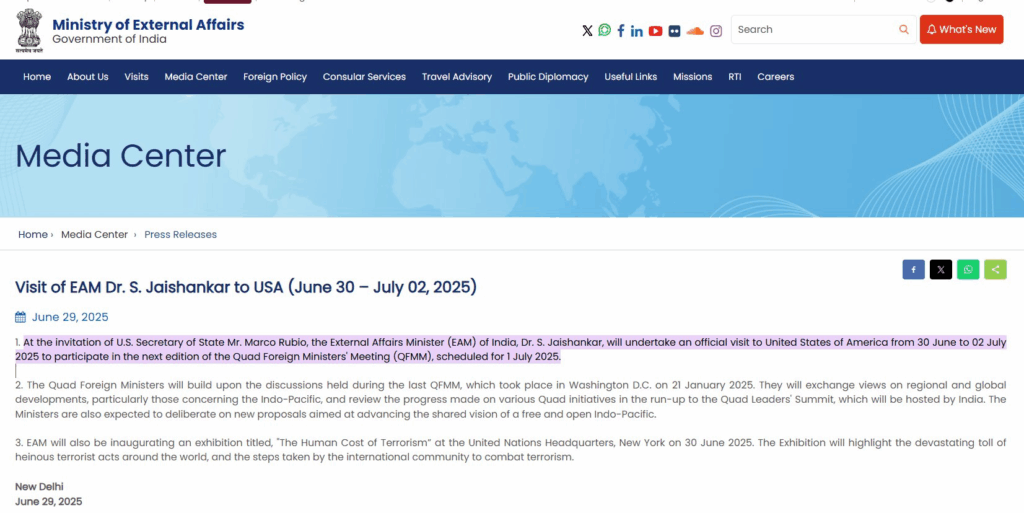This screenshot has width=1024, height=513.
Task: Select Consular Services in navigation bar
Action: [x=364, y=77]
